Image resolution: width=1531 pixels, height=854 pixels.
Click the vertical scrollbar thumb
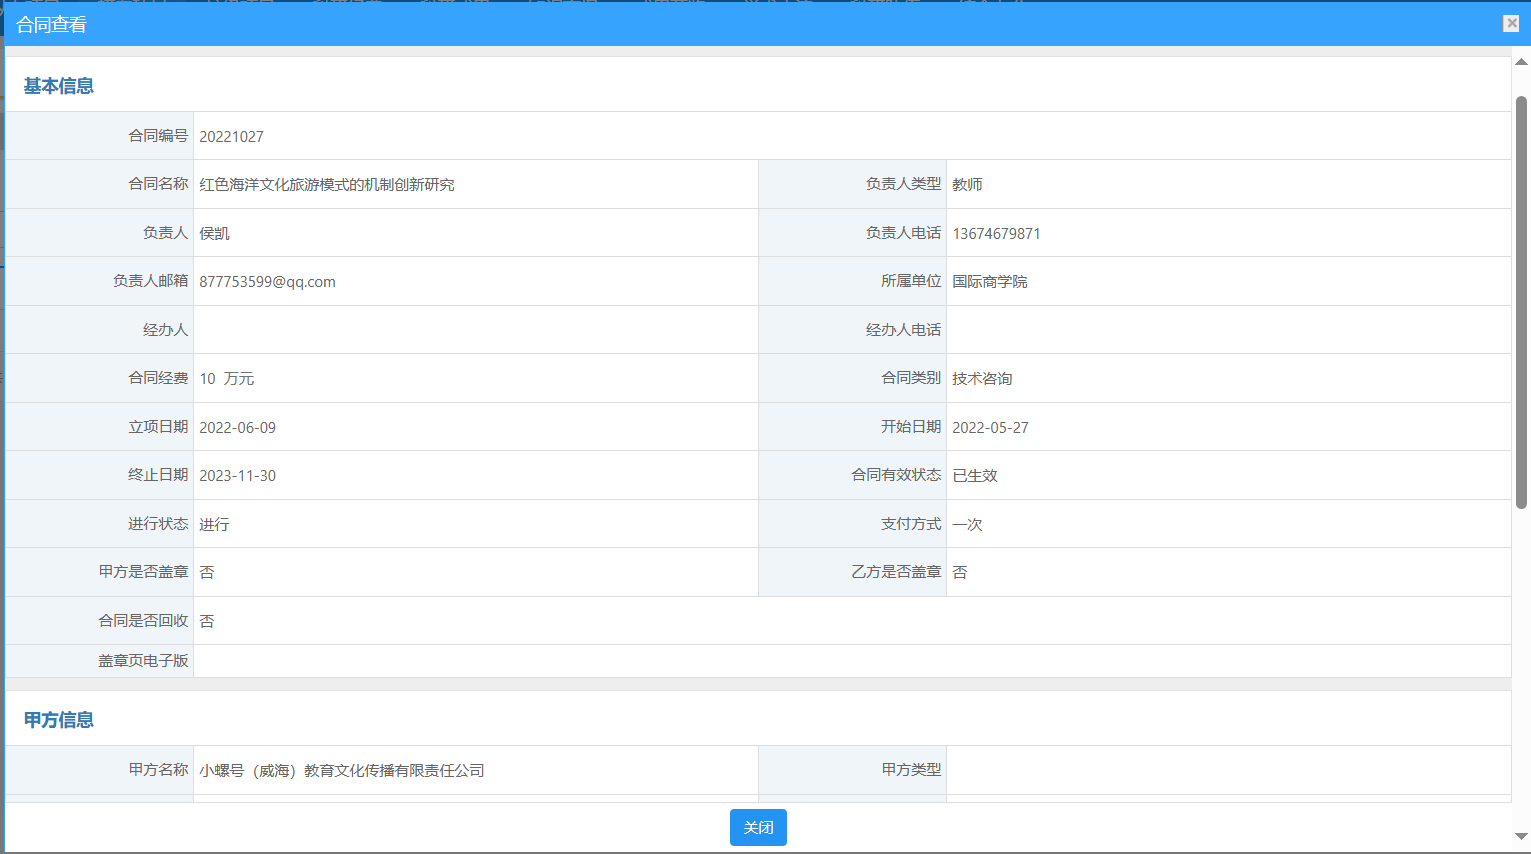pyautogui.click(x=1521, y=300)
